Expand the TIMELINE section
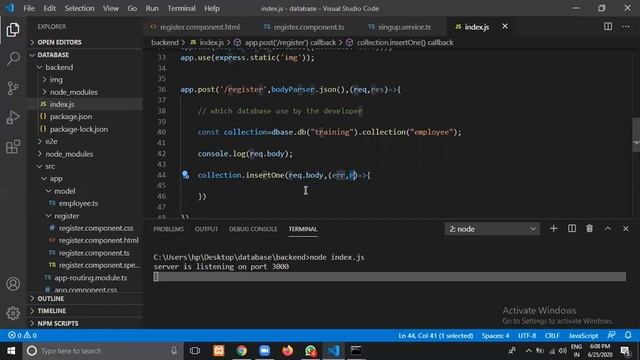 pyautogui.click(x=51, y=311)
